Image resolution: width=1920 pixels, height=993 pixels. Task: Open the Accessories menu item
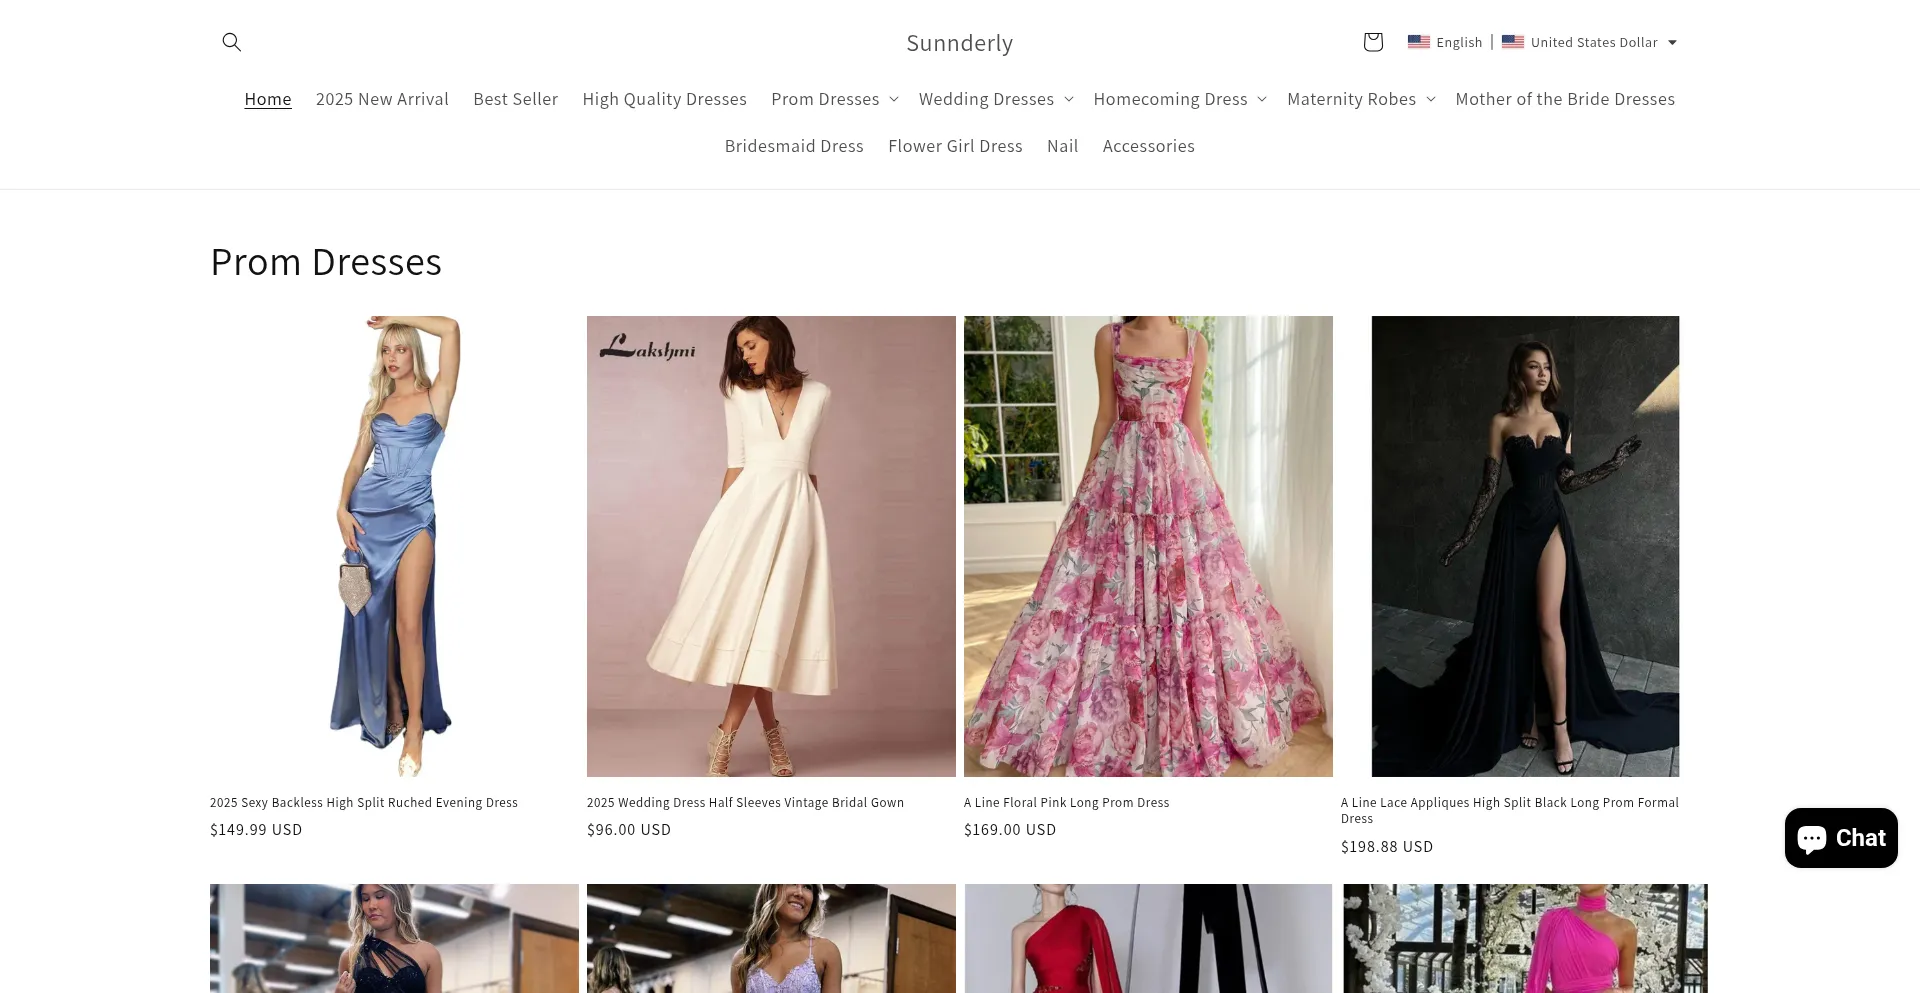coord(1148,146)
